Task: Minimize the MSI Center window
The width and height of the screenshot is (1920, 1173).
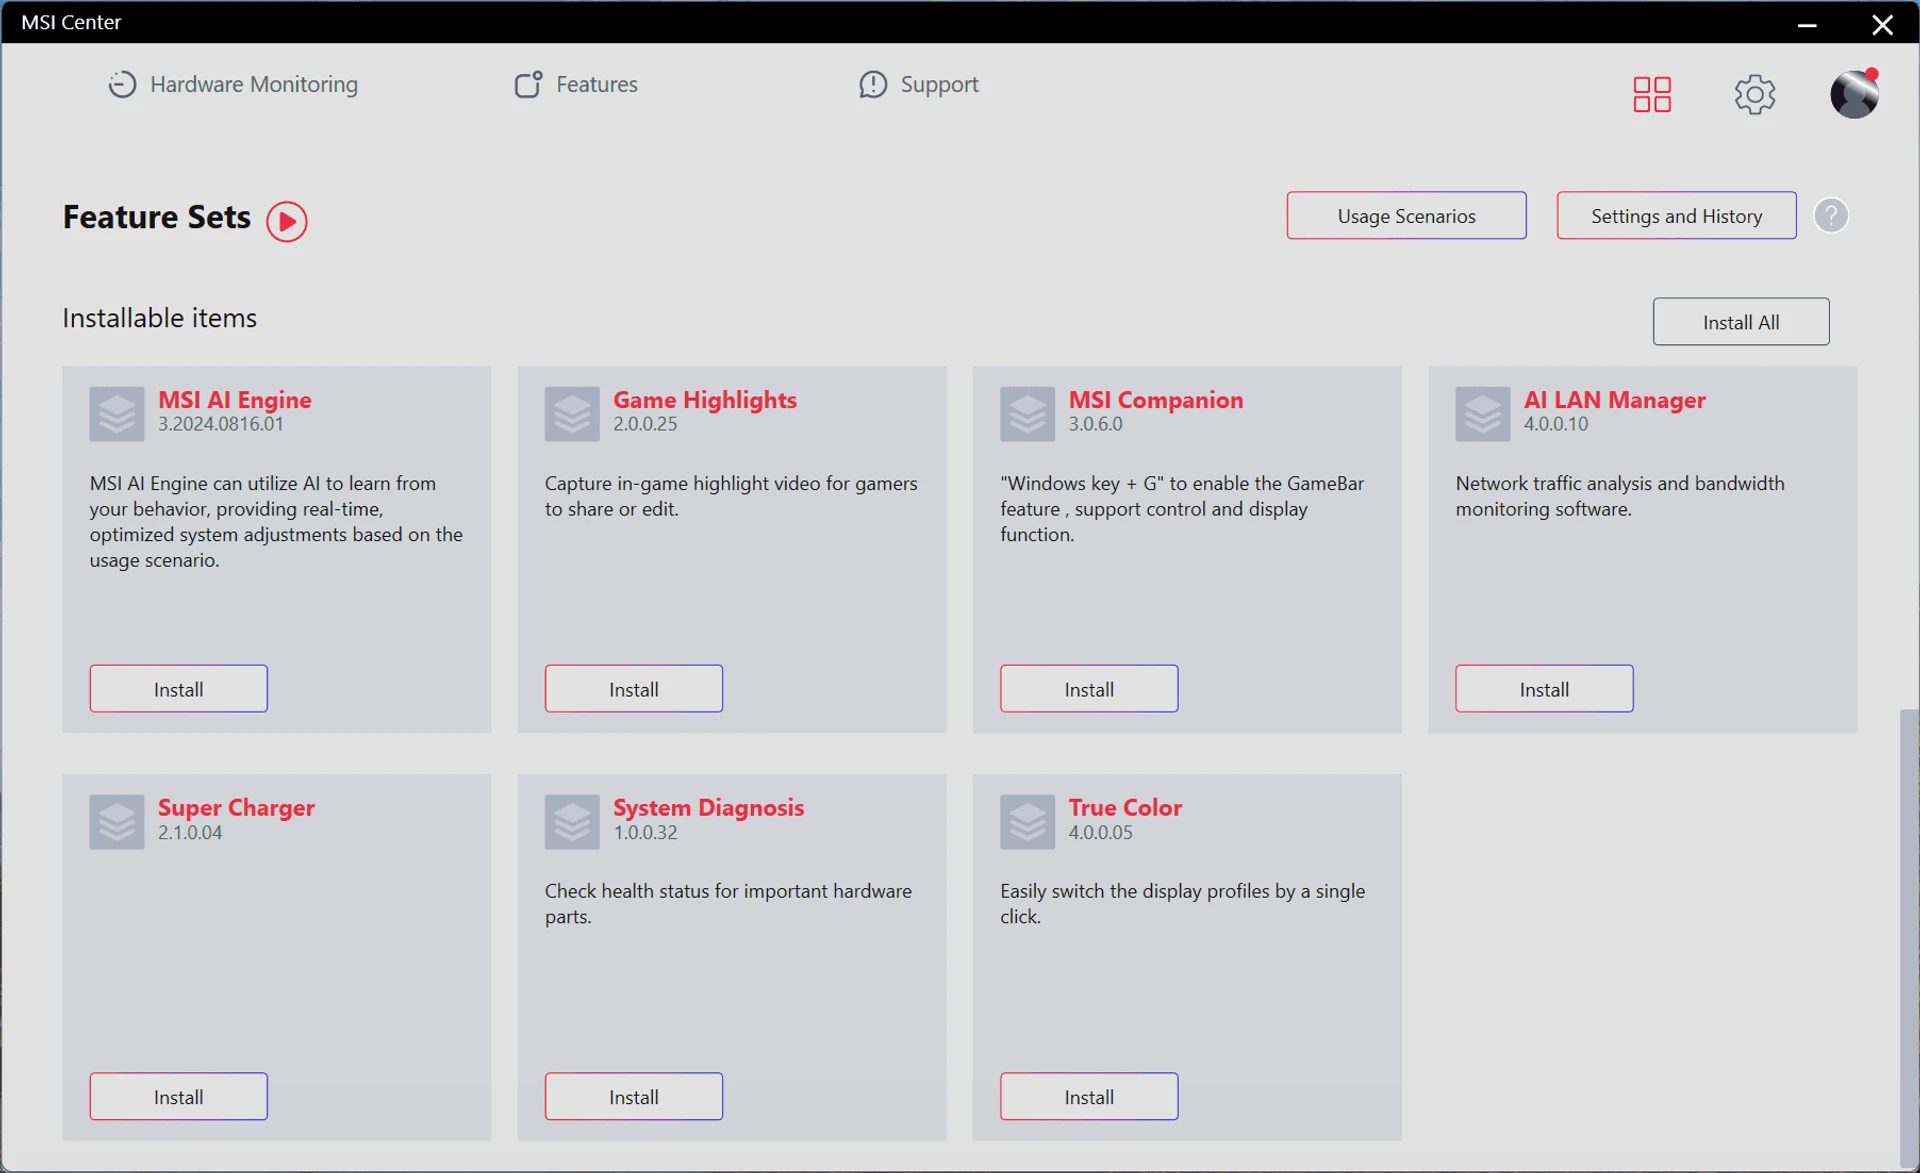Action: tap(1806, 24)
